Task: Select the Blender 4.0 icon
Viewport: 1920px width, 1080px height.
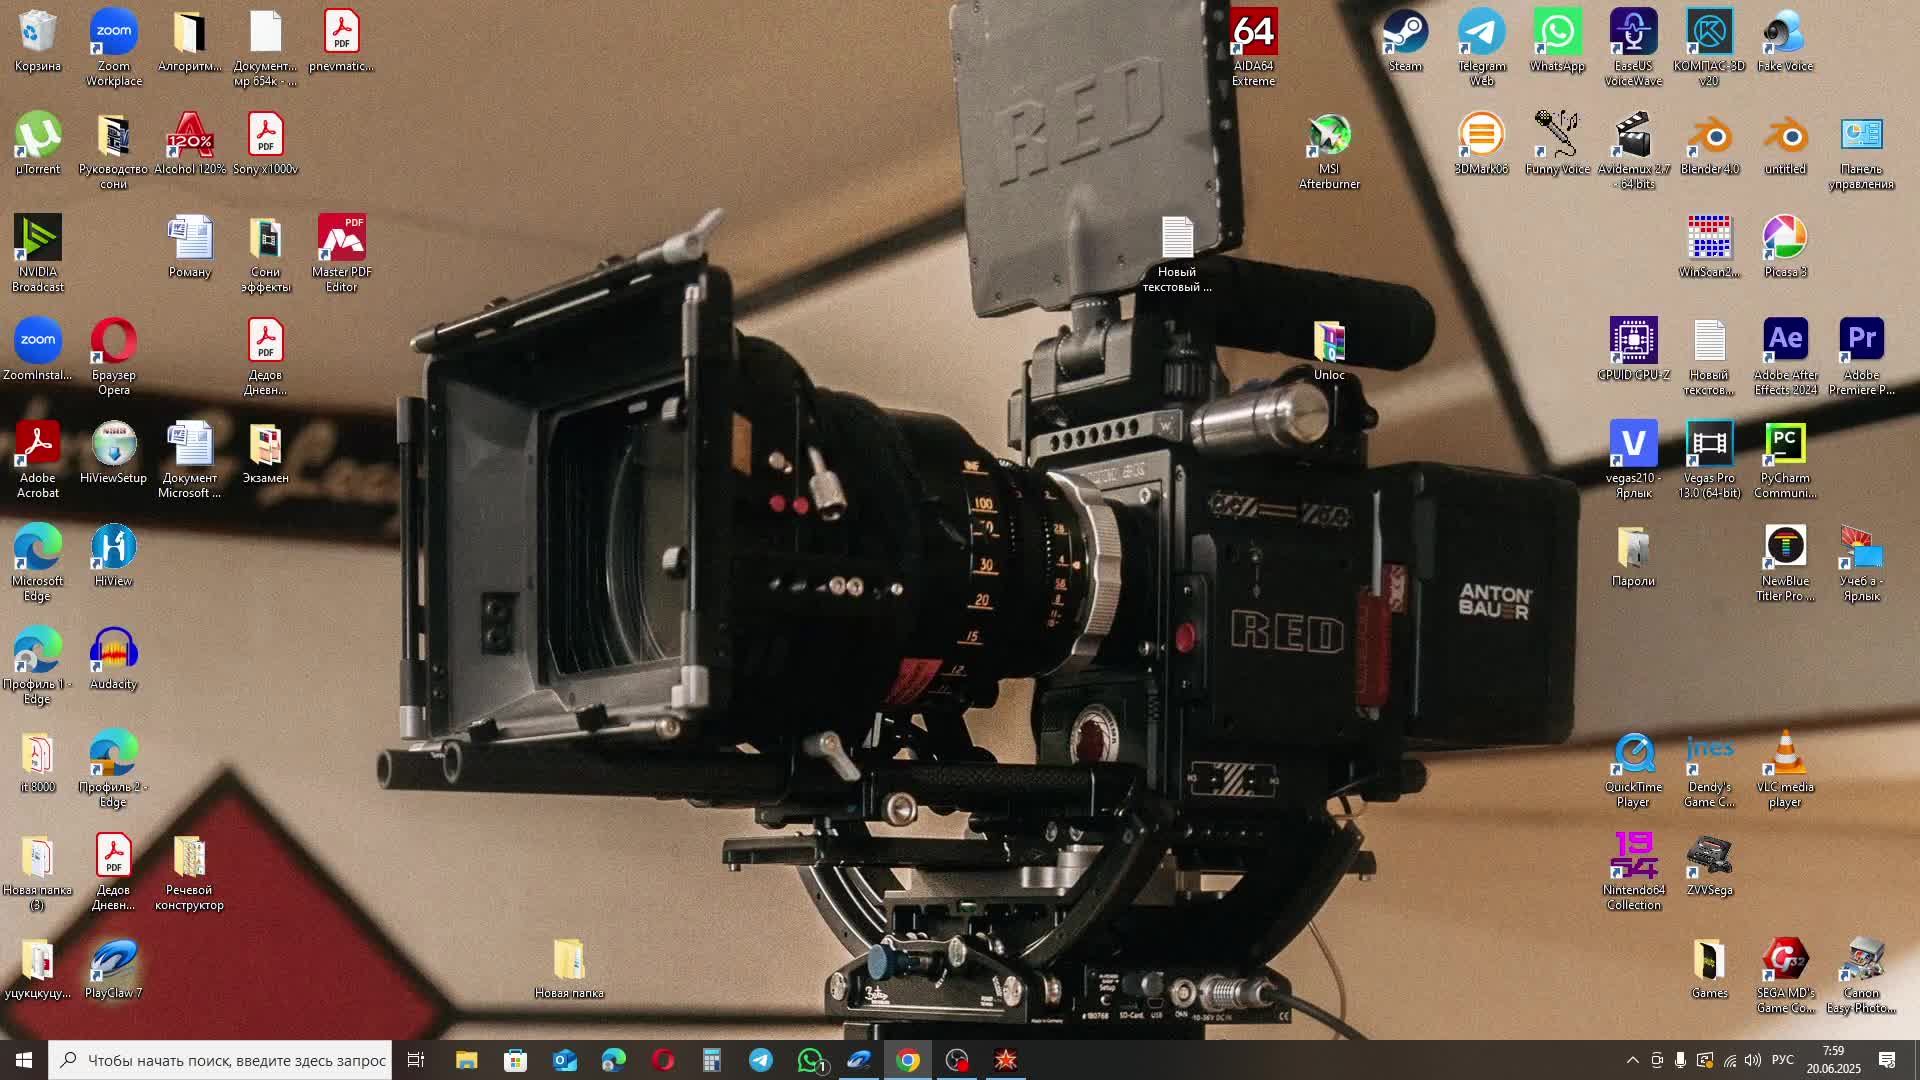Action: click(1709, 137)
